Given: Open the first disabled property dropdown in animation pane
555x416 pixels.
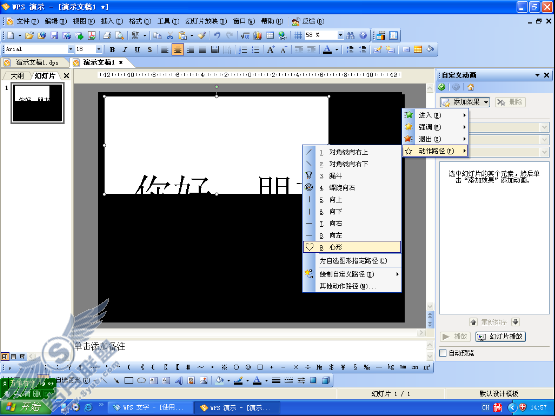Looking at the screenshot, I should click(x=544, y=127).
